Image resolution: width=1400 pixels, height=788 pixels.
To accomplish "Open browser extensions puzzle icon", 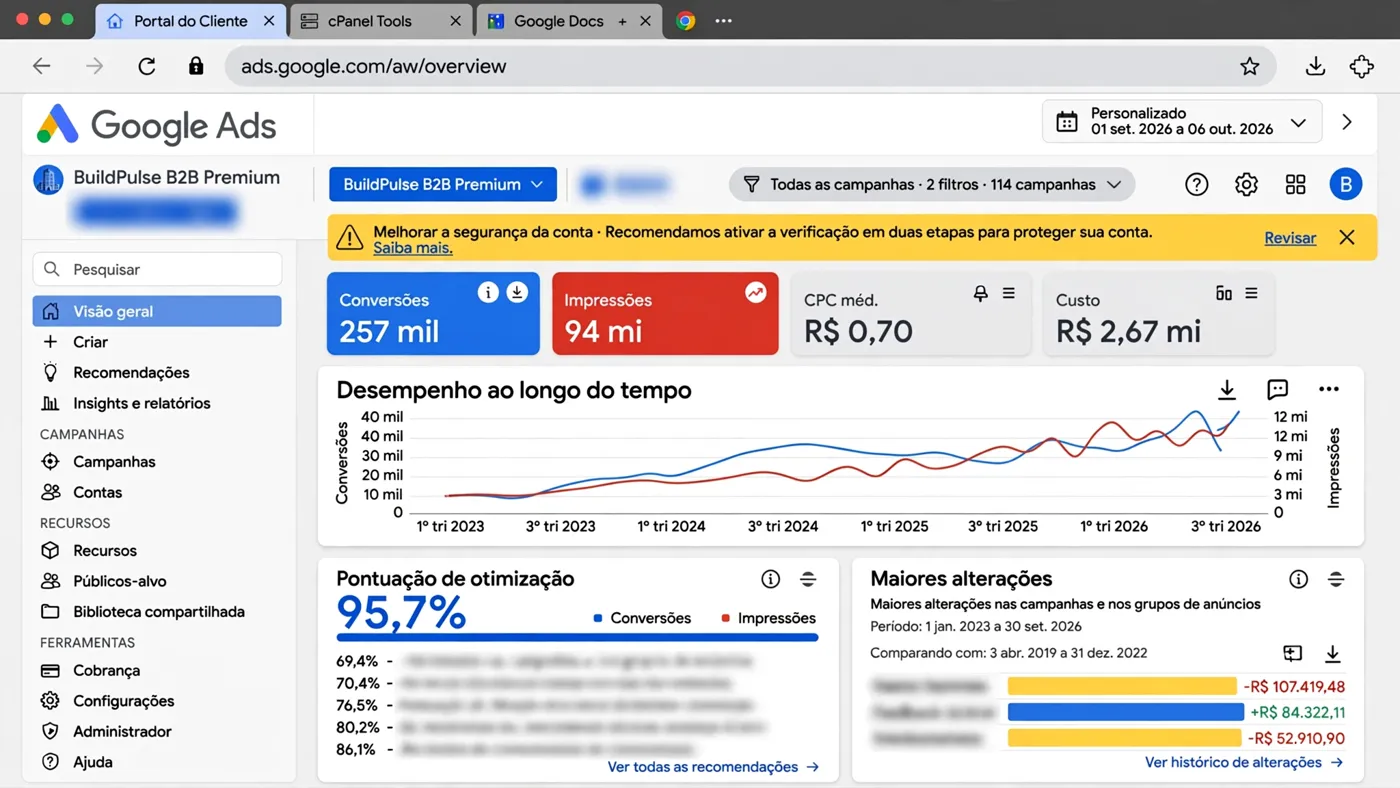I will 1361,66.
